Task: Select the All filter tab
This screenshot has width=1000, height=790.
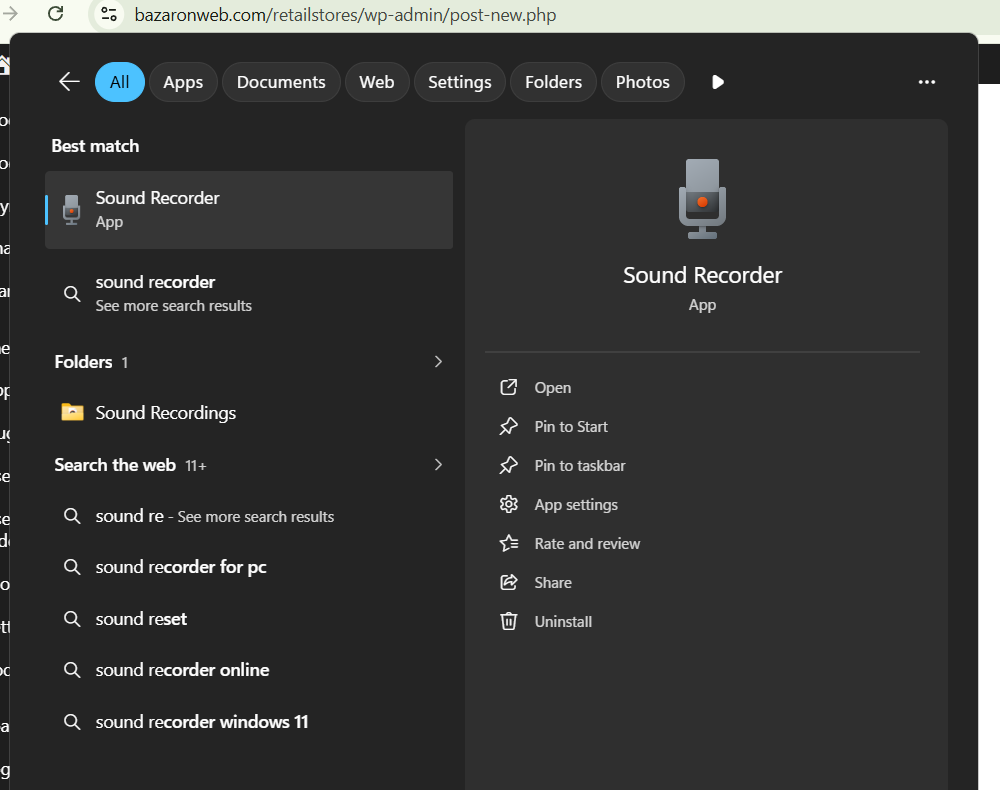Action: [x=120, y=82]
